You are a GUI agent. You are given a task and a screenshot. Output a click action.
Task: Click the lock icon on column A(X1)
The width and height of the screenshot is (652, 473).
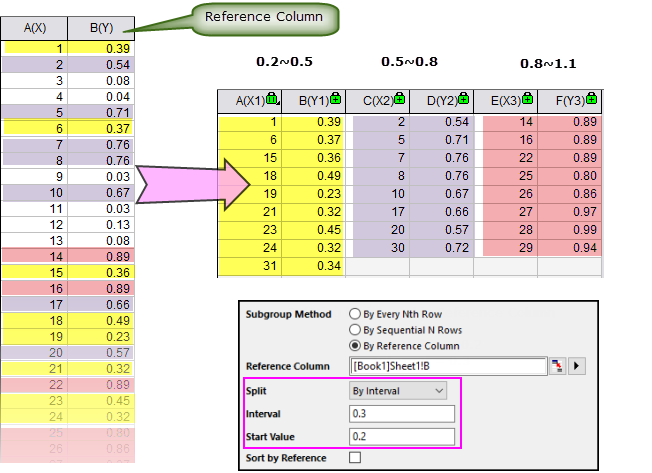tap(272, 99)
